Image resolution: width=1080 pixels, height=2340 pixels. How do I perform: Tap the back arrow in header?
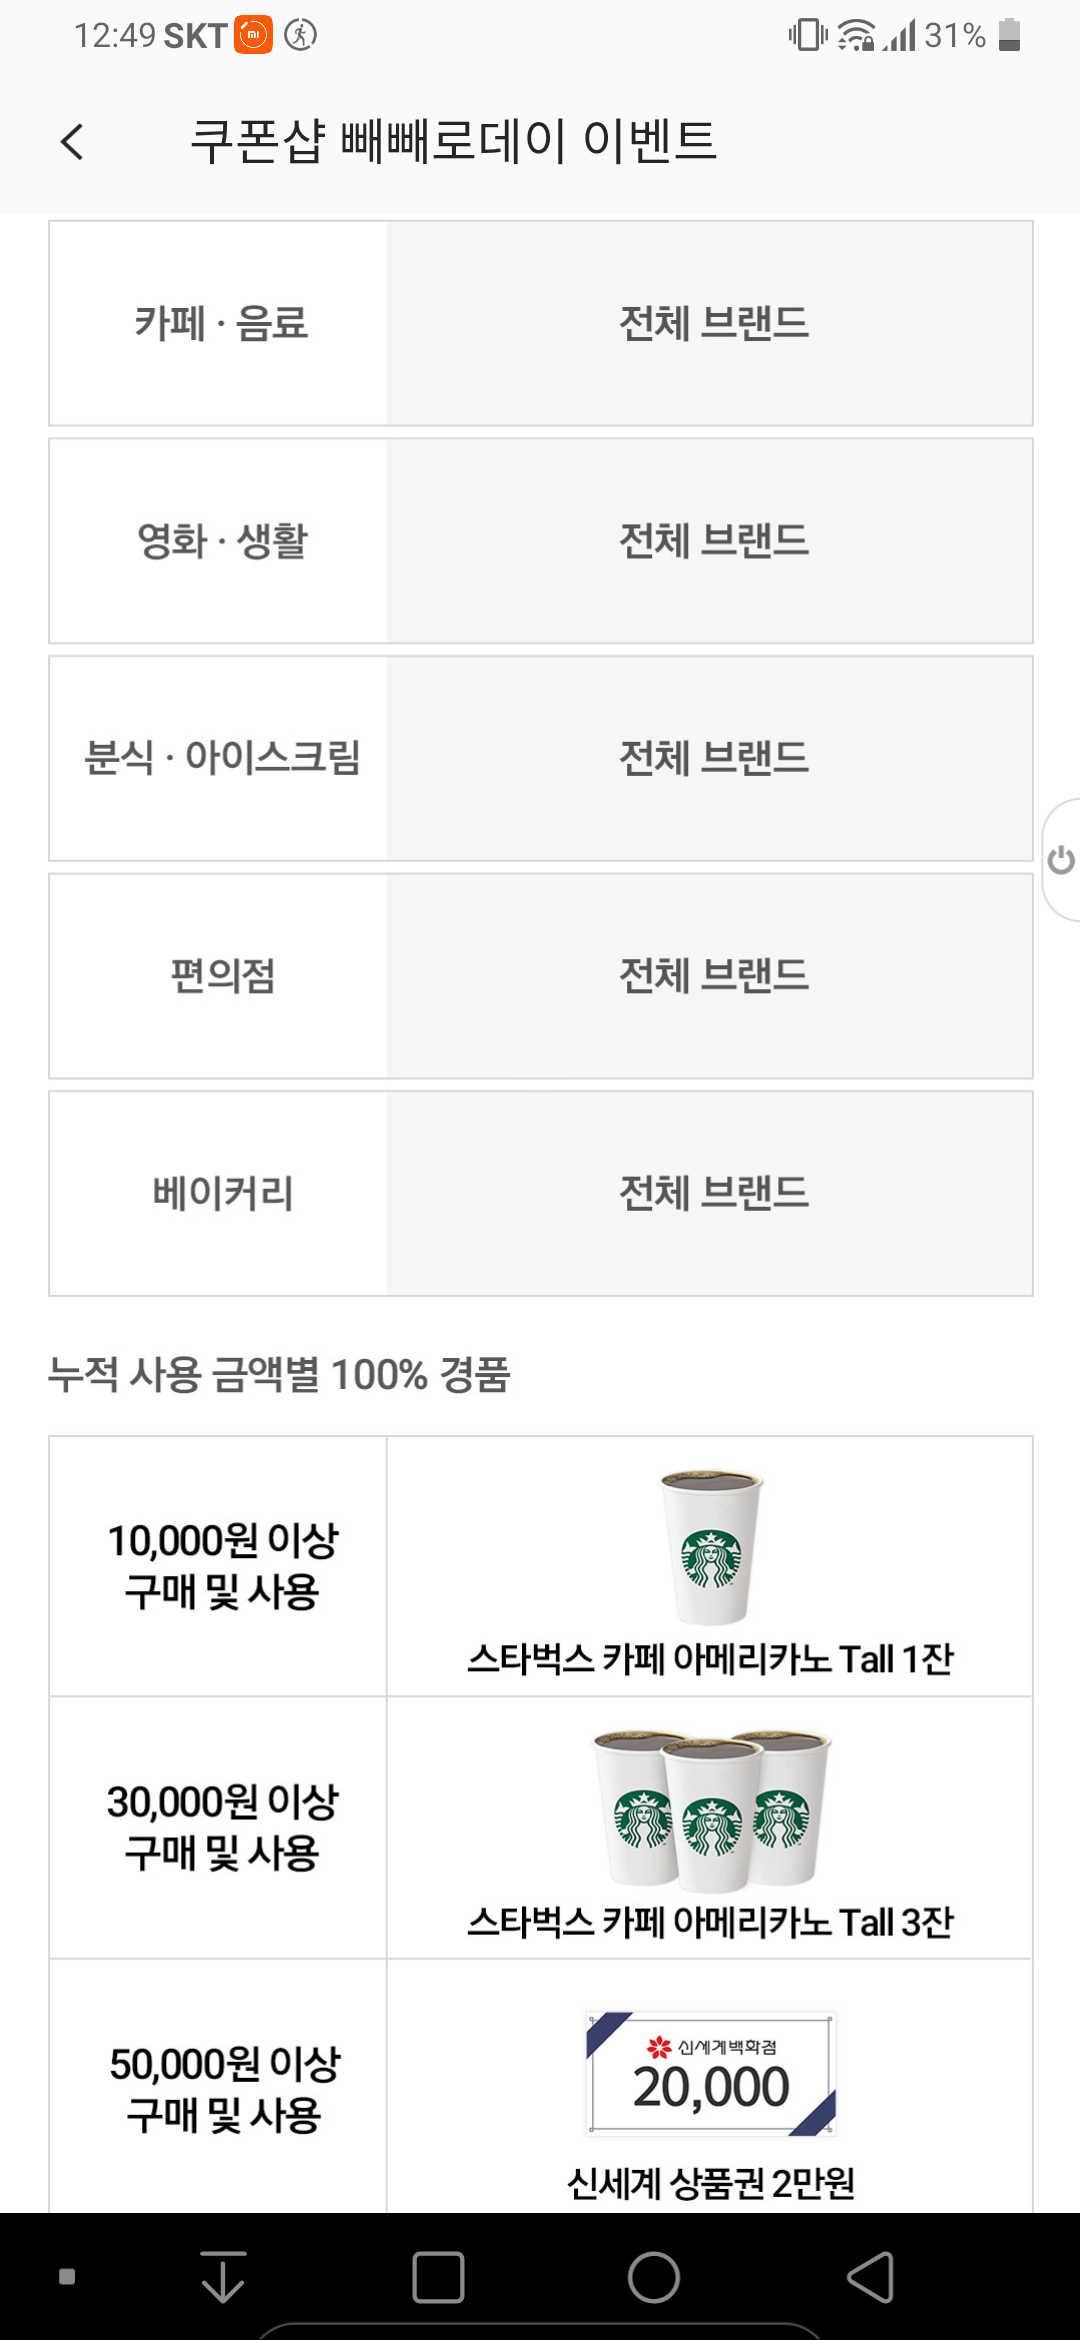(72, 142)
